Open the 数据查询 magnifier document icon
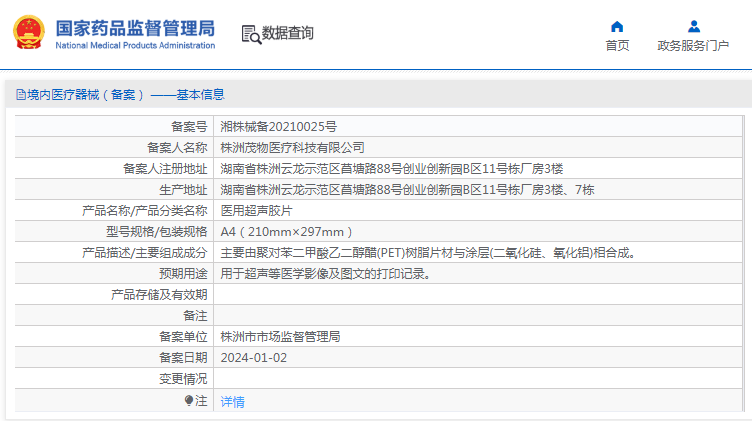Viewport: 752px width, 421px height. click(x=251, y=35)
